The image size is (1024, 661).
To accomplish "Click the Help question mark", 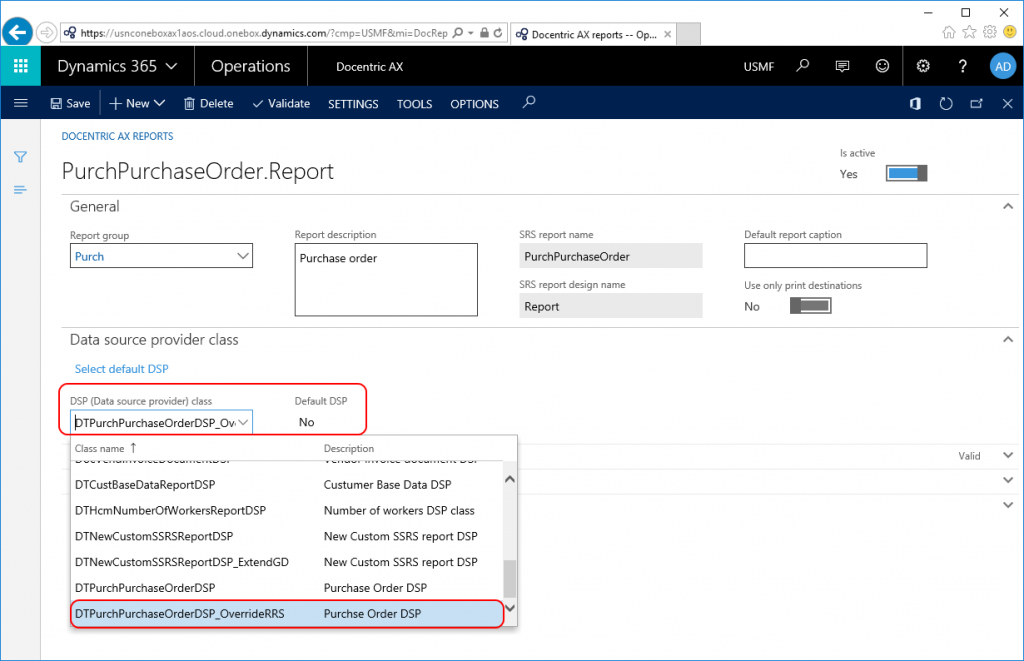I will tap(962, 66).
